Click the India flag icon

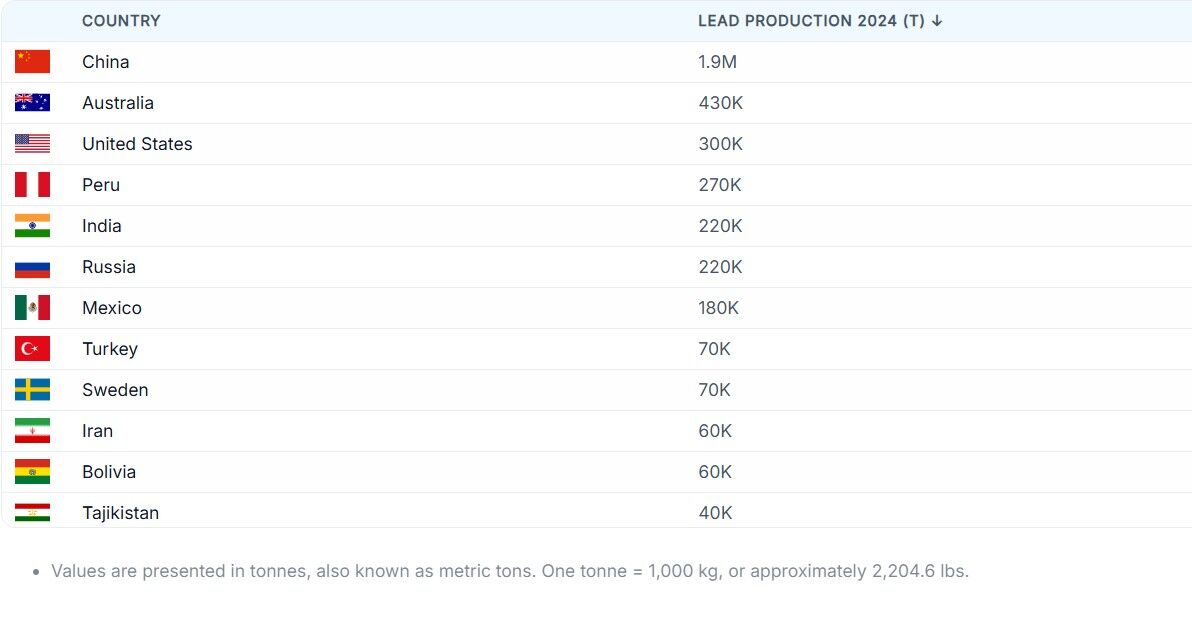tap(32, 226)
